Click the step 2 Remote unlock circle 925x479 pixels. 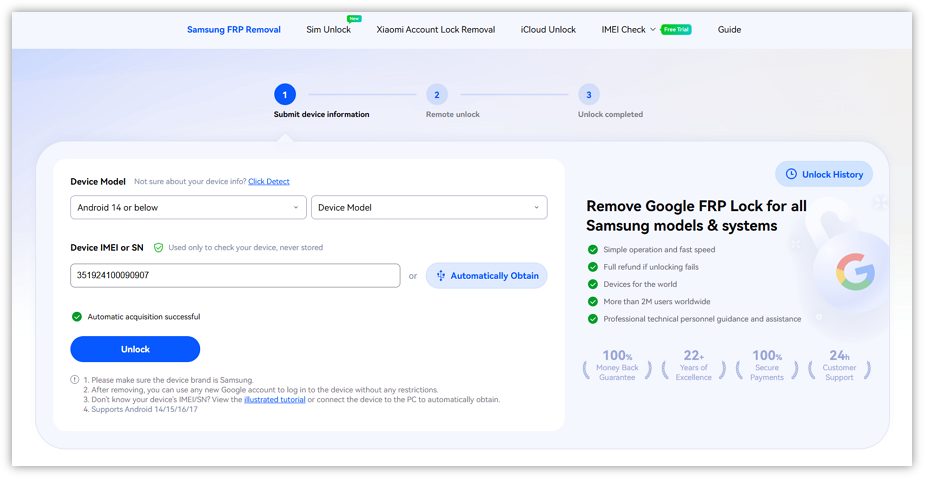tap(437, 94)
